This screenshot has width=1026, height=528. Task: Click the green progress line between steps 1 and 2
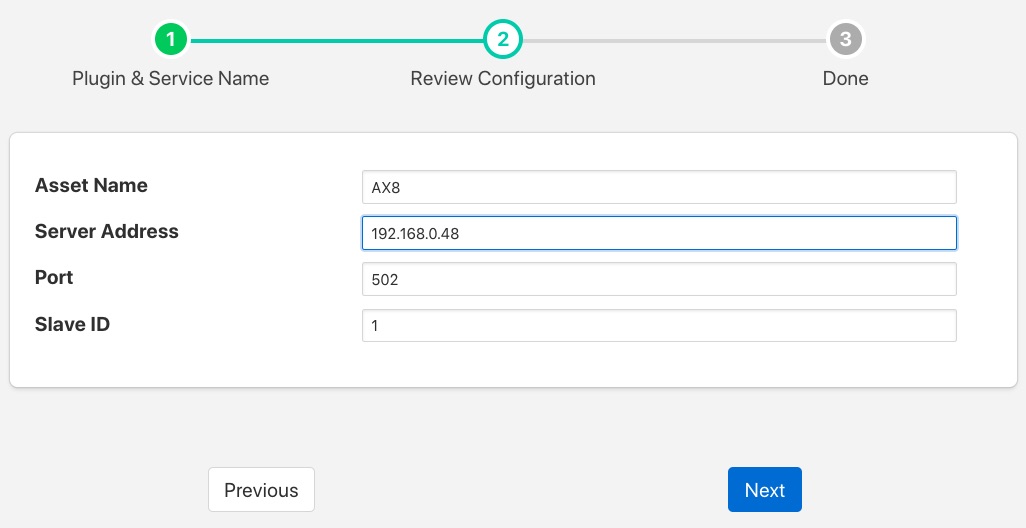click(x=336, y=41)
